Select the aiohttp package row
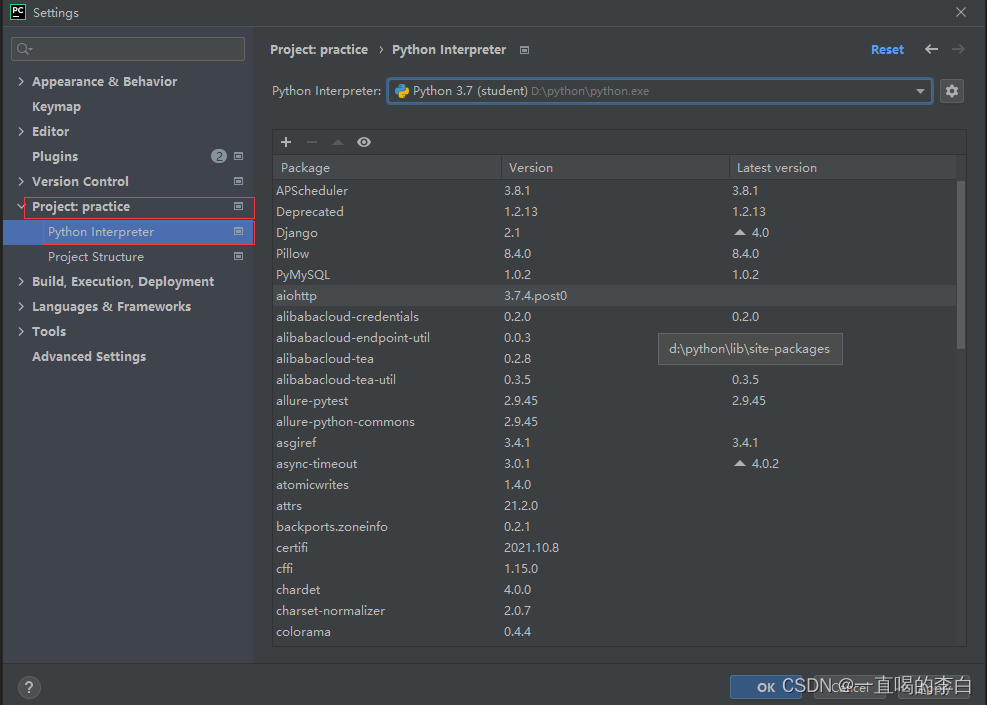987x705 pixels. click(x=614, y=295)
